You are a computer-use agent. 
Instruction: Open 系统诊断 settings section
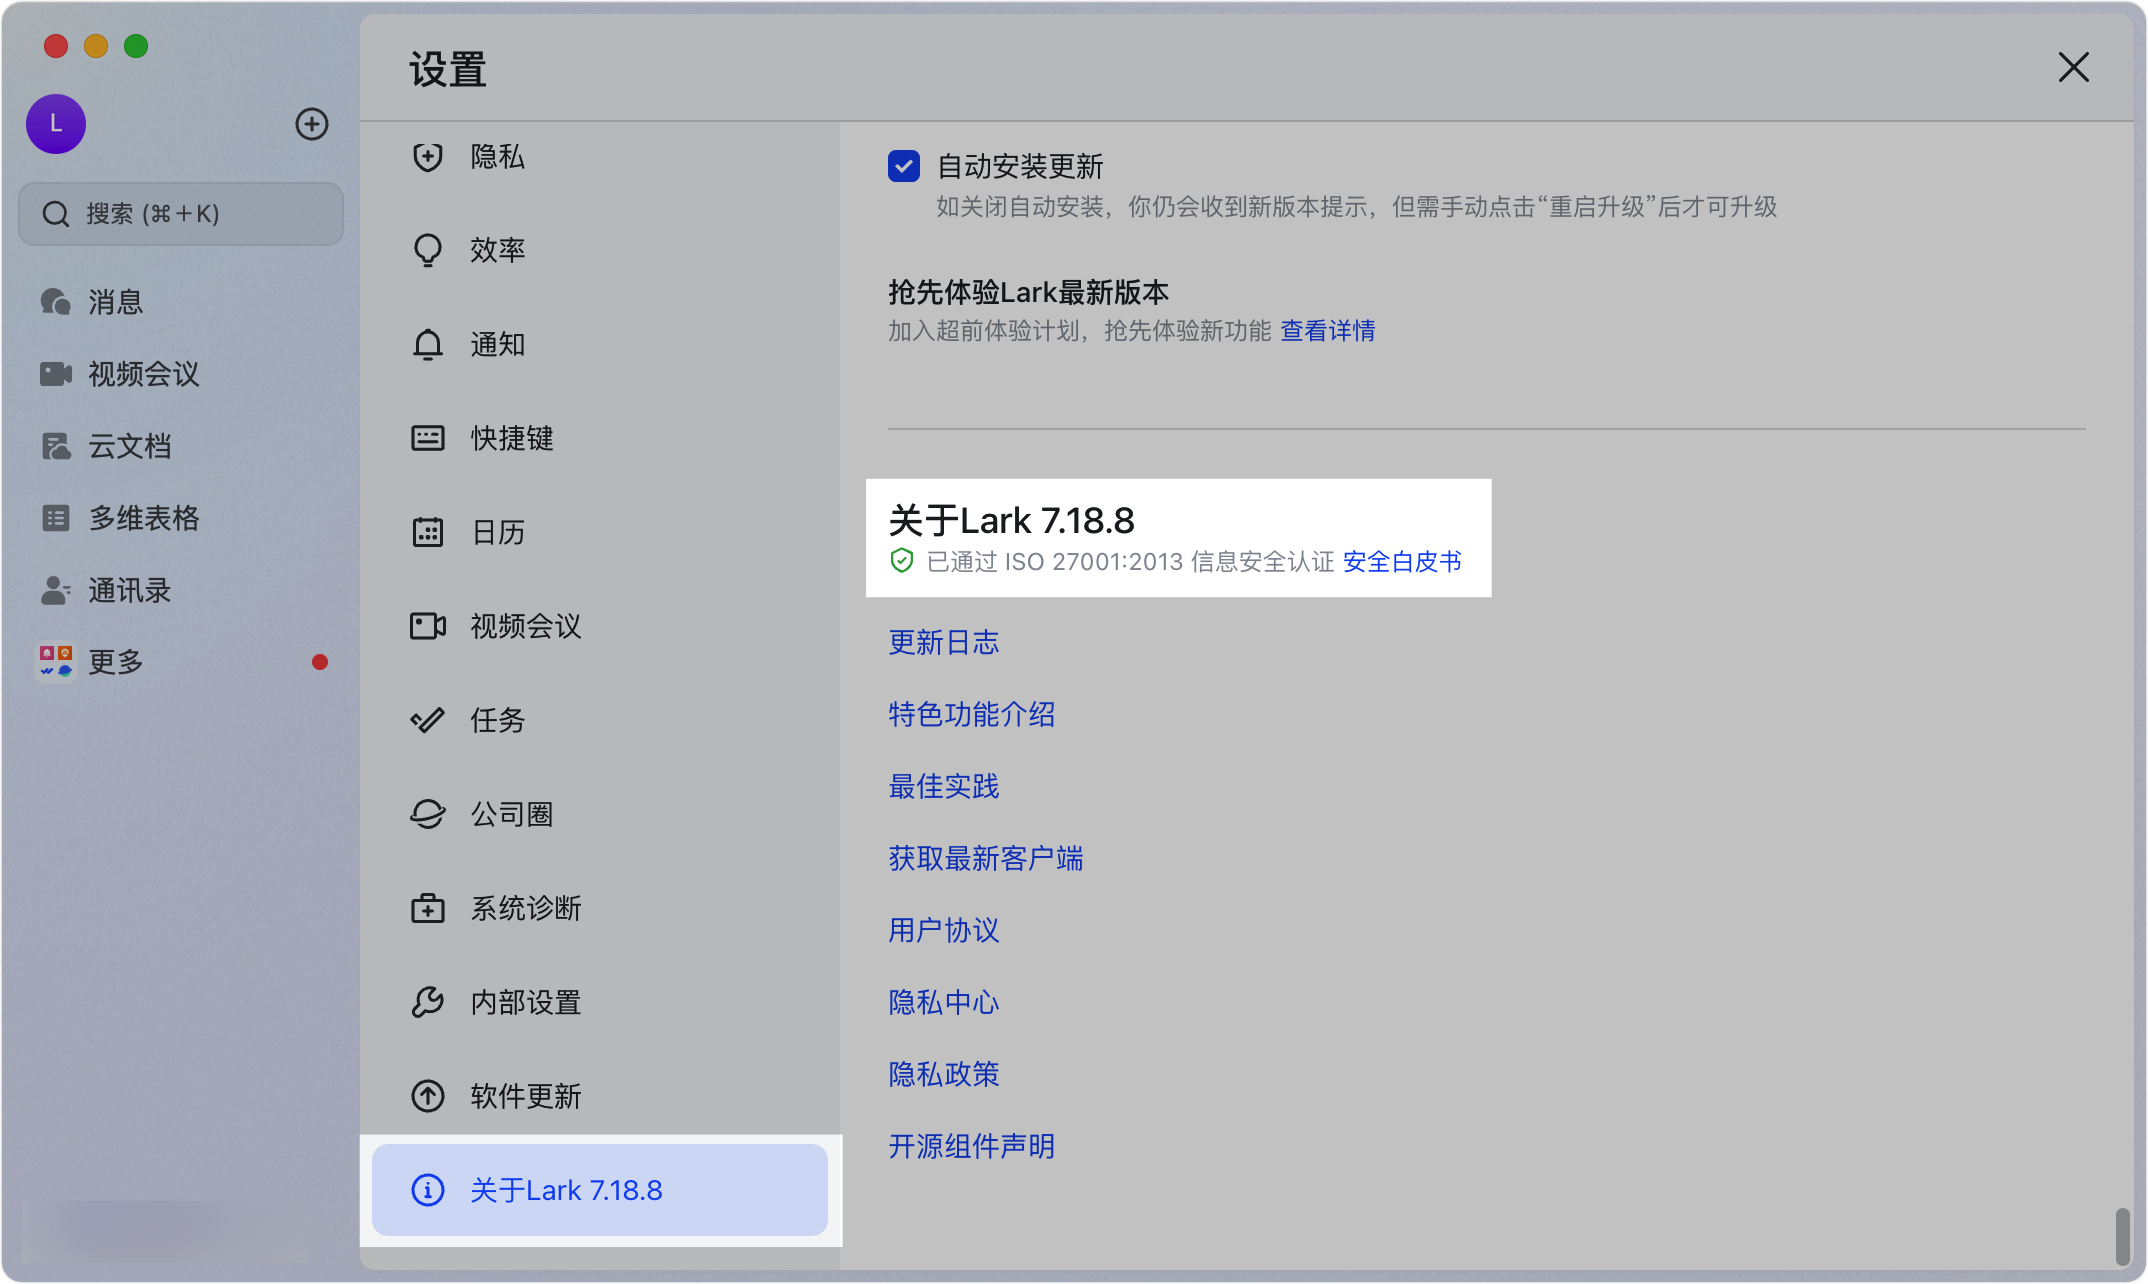tap(600, 908)
